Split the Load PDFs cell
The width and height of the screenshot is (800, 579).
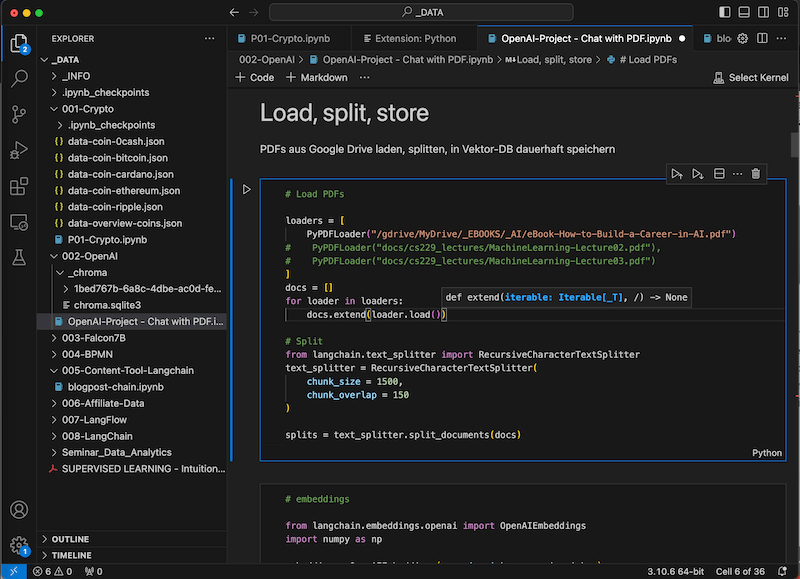click(718, 174)
